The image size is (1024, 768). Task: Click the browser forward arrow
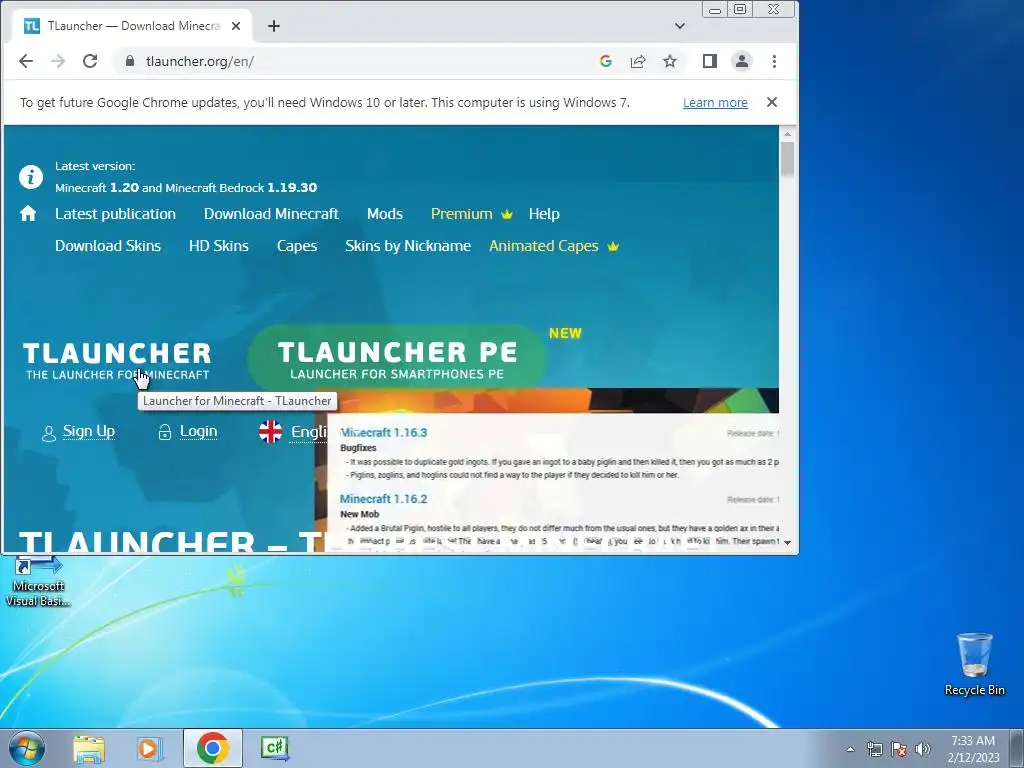coord(57,61)
